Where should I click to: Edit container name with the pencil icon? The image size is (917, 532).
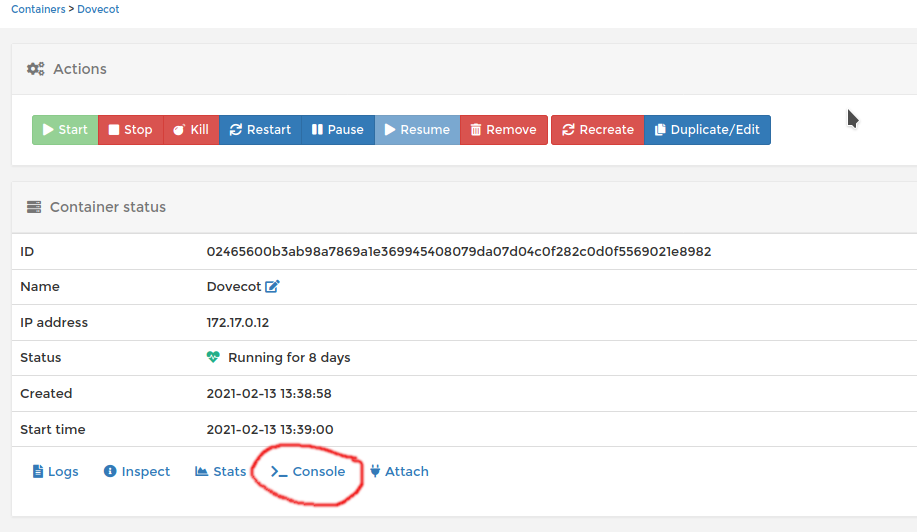(272, 286)
